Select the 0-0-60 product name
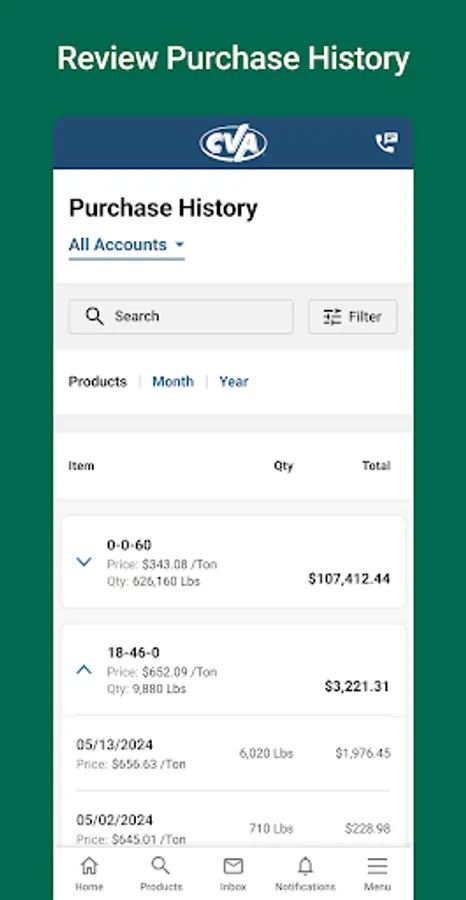The image size is (466, 900). pyautogui.click(x=129, y=545)
